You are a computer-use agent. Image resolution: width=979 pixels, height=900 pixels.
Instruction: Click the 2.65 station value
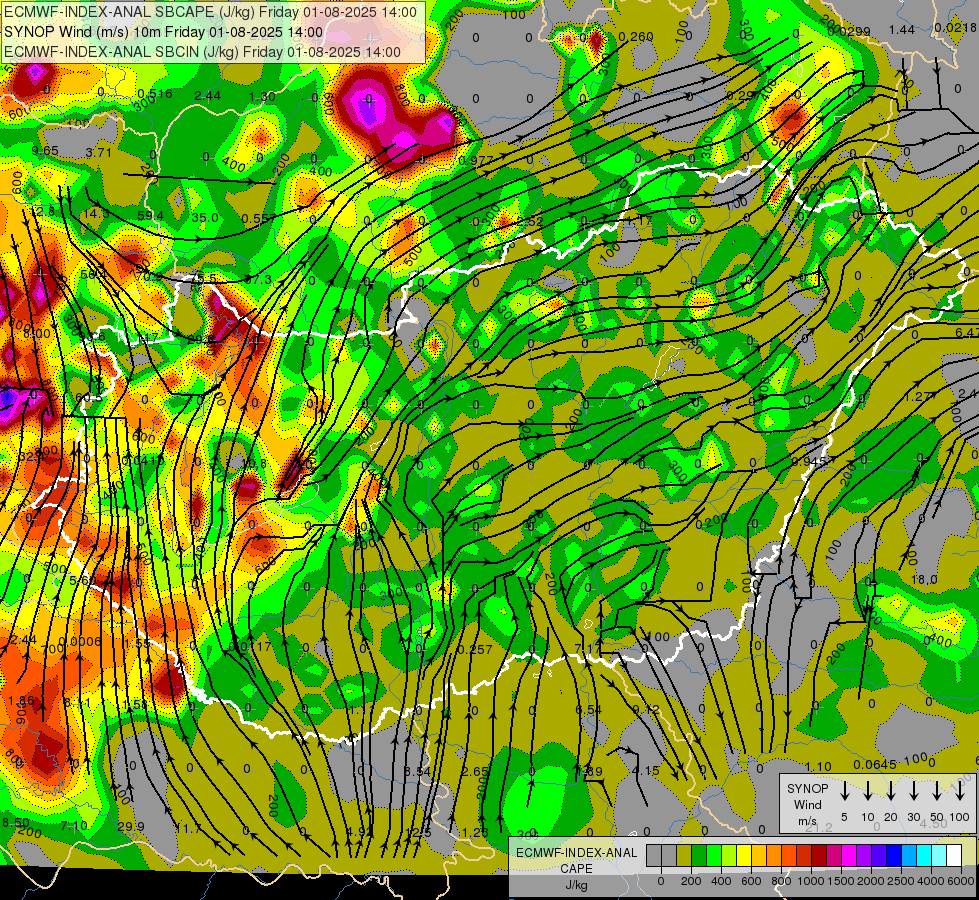click(475, 771)
